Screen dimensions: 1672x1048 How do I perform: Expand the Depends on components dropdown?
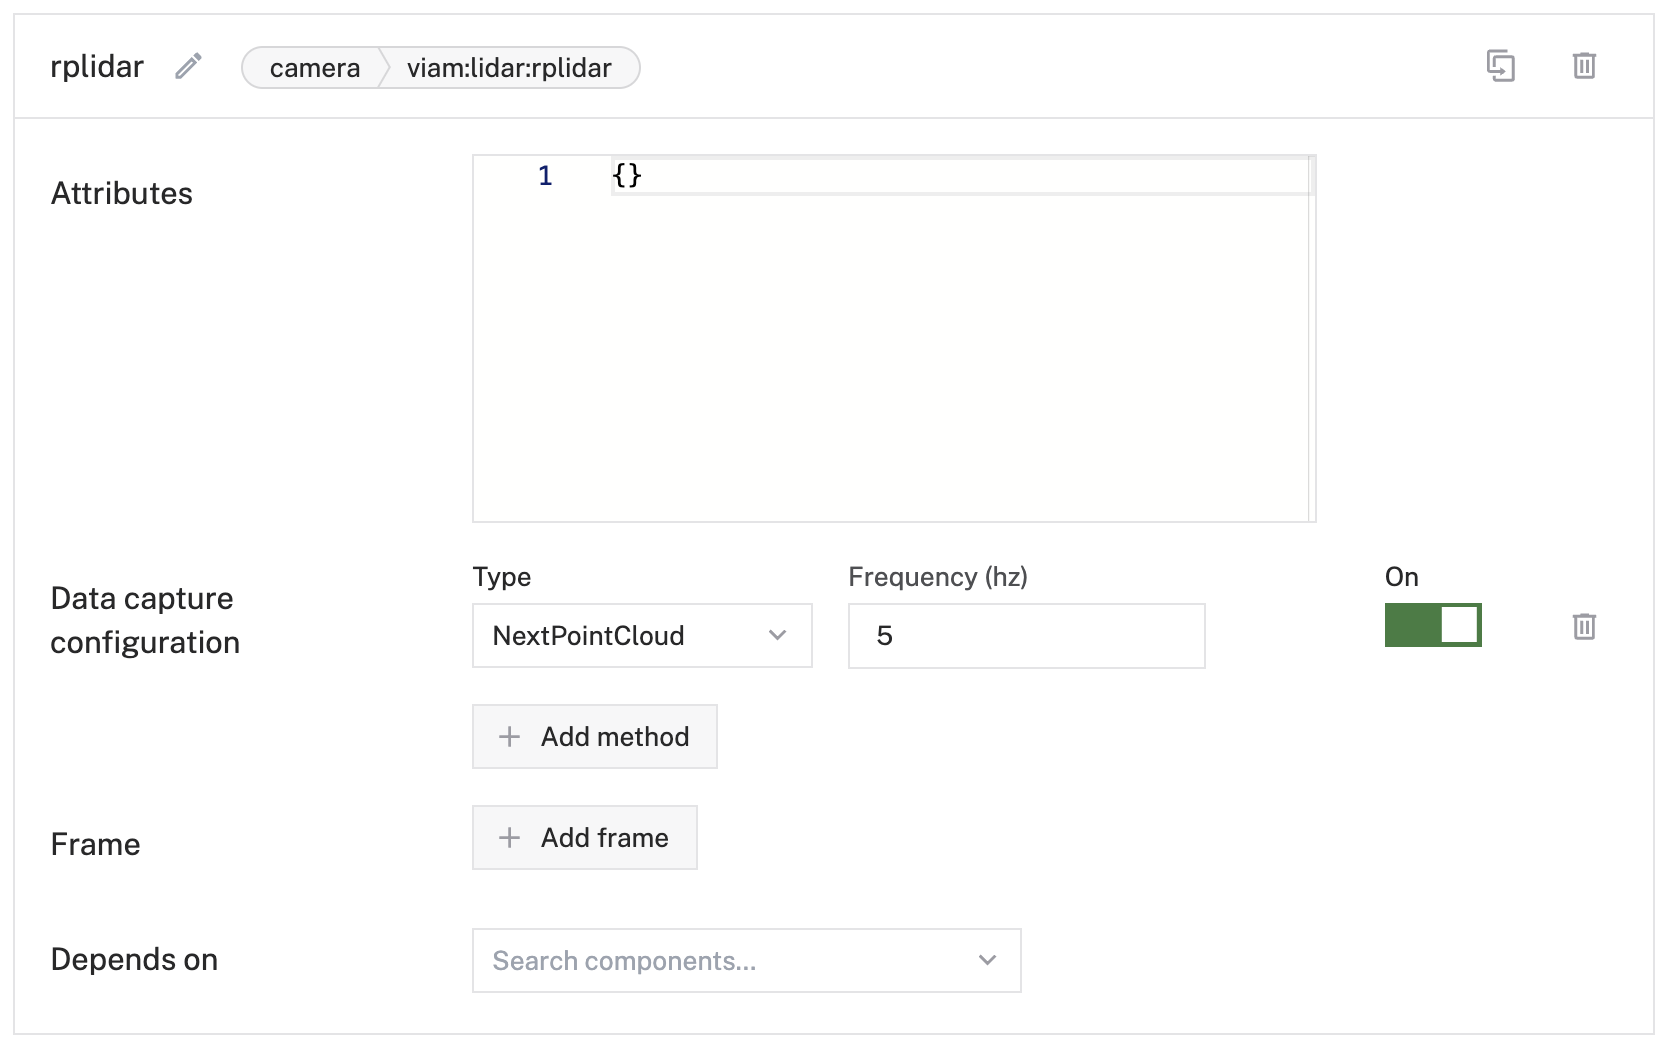tap(745, 960)
